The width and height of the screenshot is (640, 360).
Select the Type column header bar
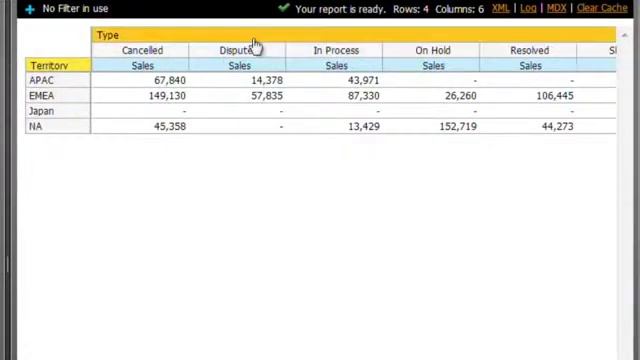coord(353,35)
